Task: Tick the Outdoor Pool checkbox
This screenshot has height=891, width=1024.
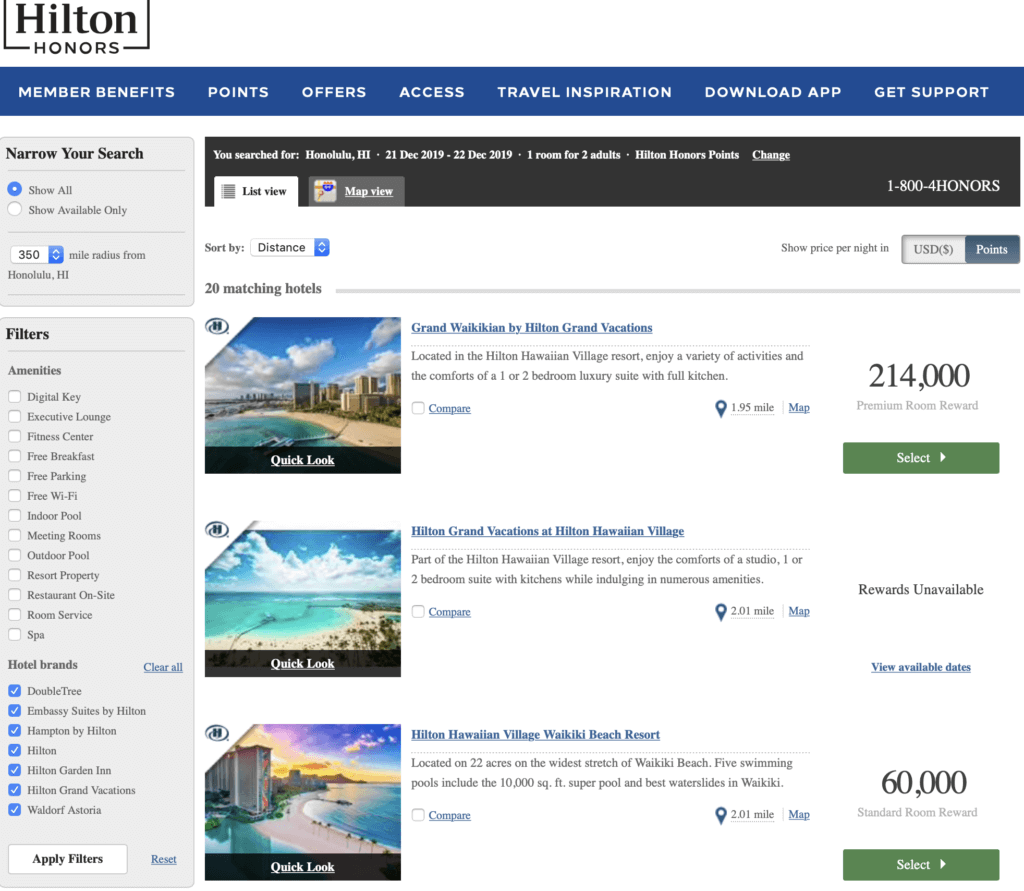Action: pos(14,555)
